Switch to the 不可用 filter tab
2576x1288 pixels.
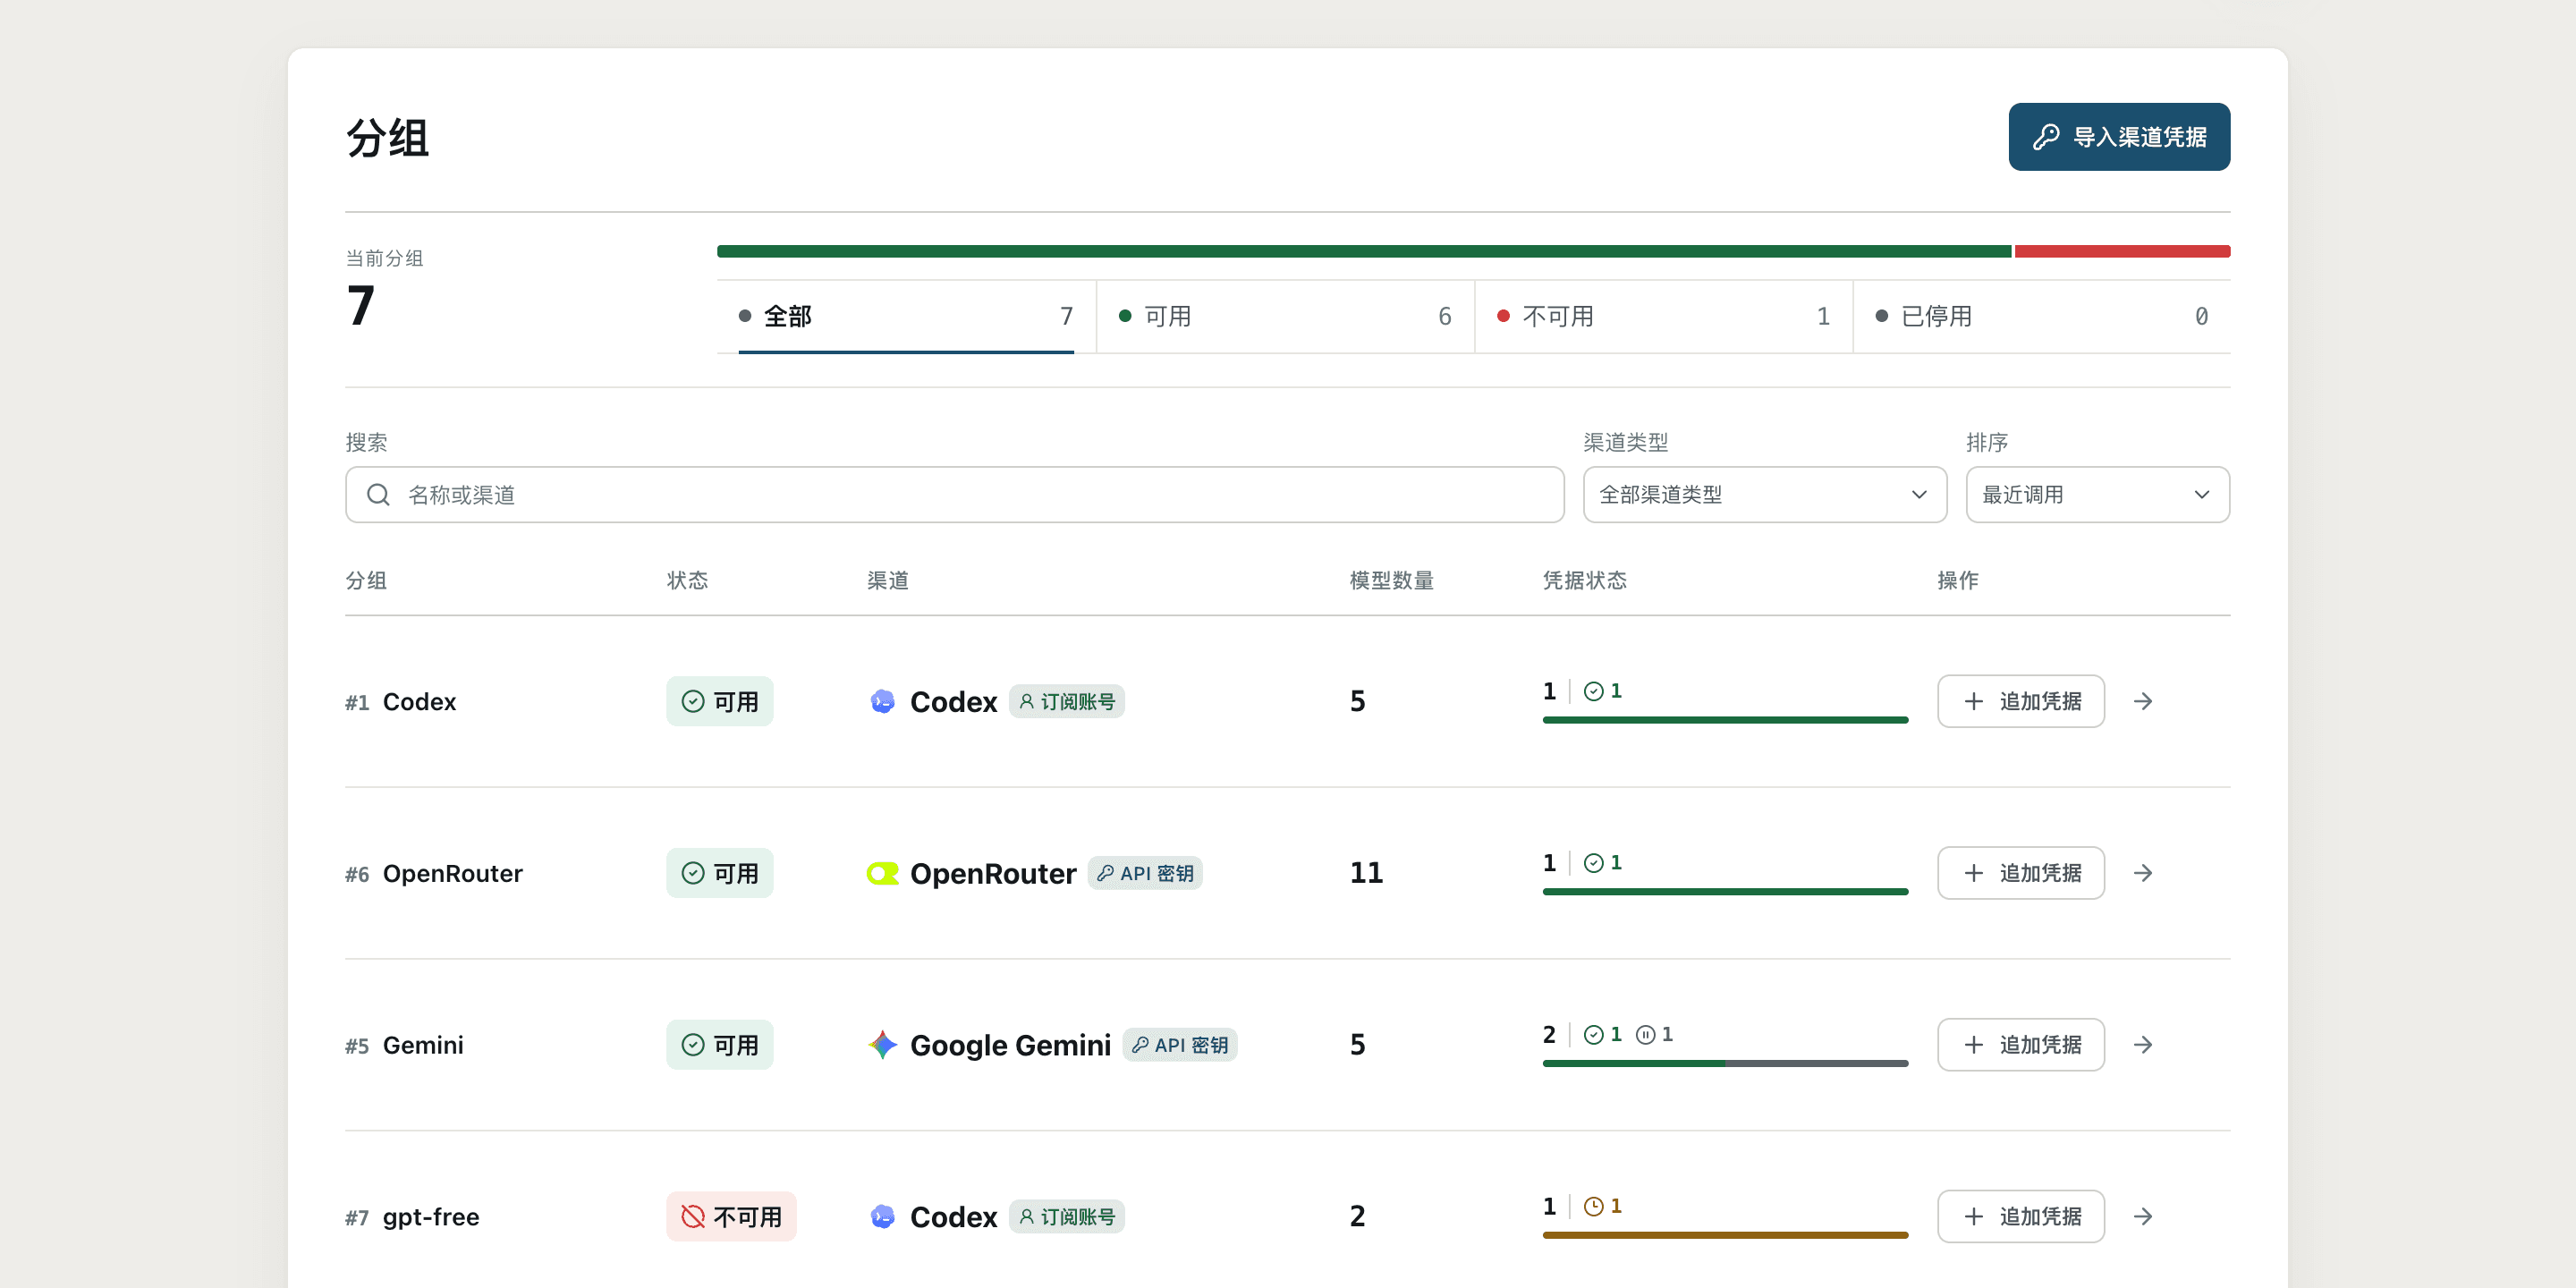(x=1663, y=317)
